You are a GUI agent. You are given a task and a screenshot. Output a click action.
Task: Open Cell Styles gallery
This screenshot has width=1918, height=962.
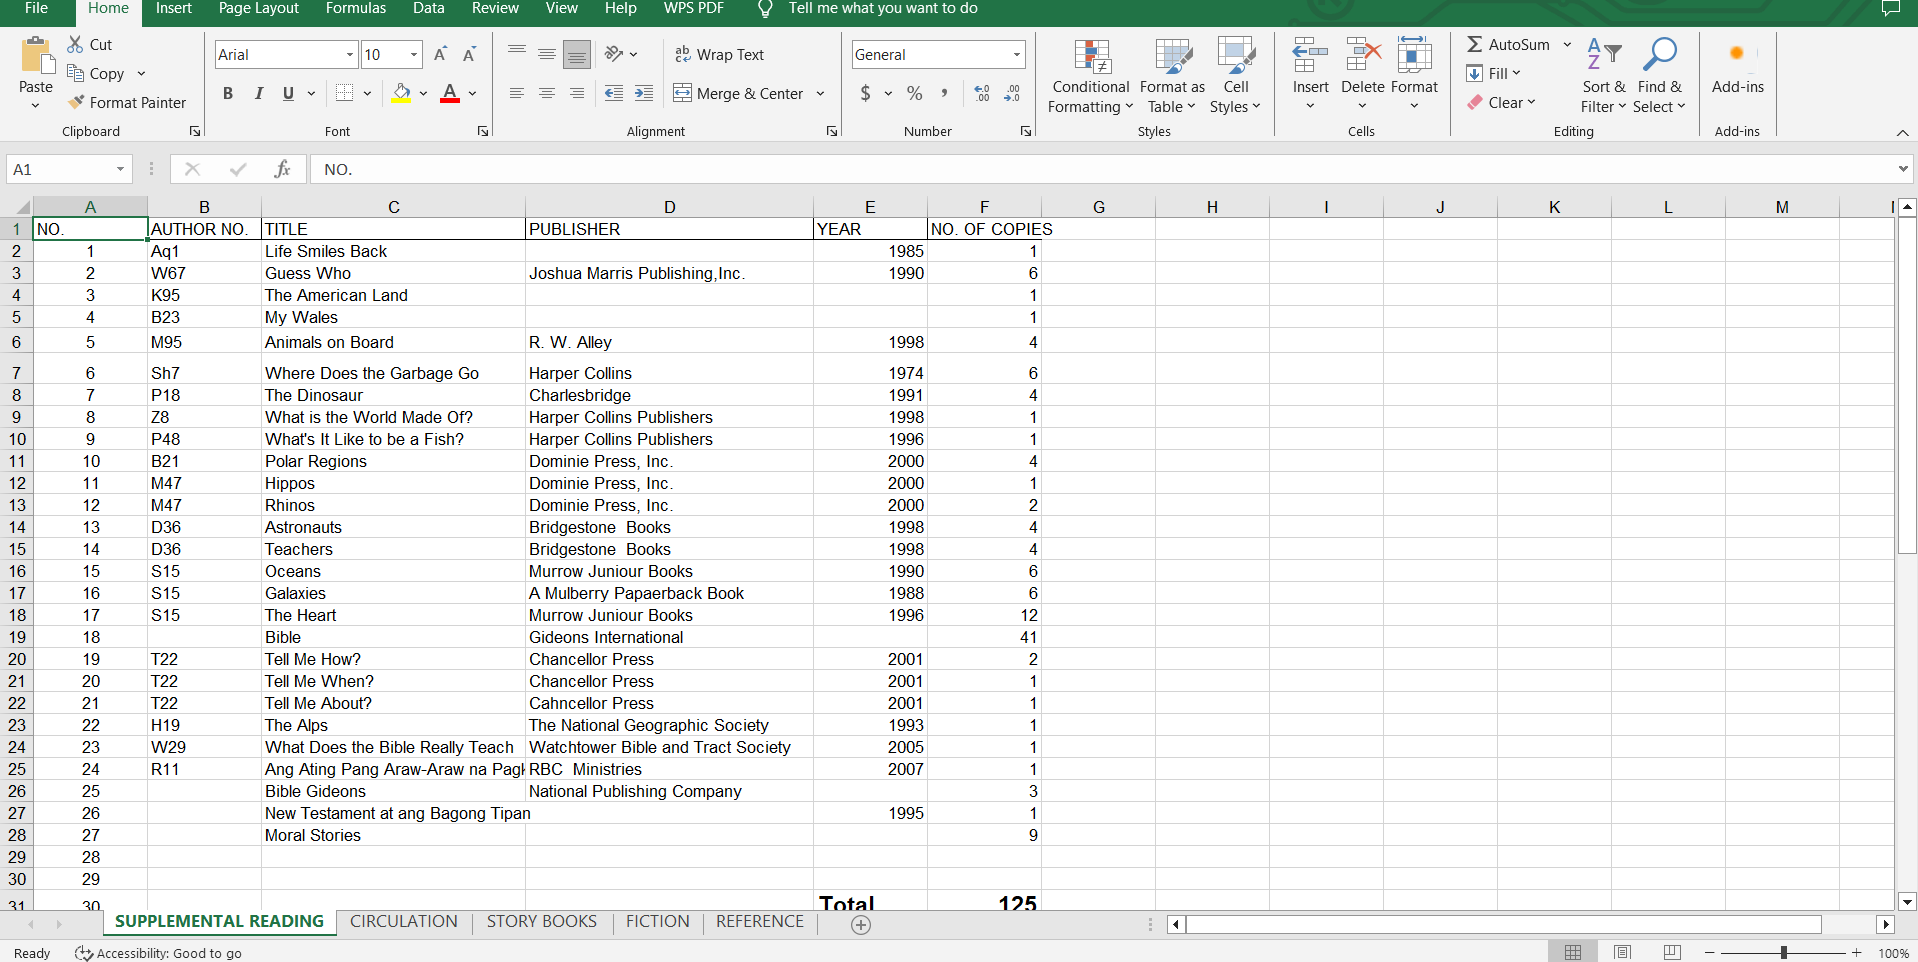1236,77
